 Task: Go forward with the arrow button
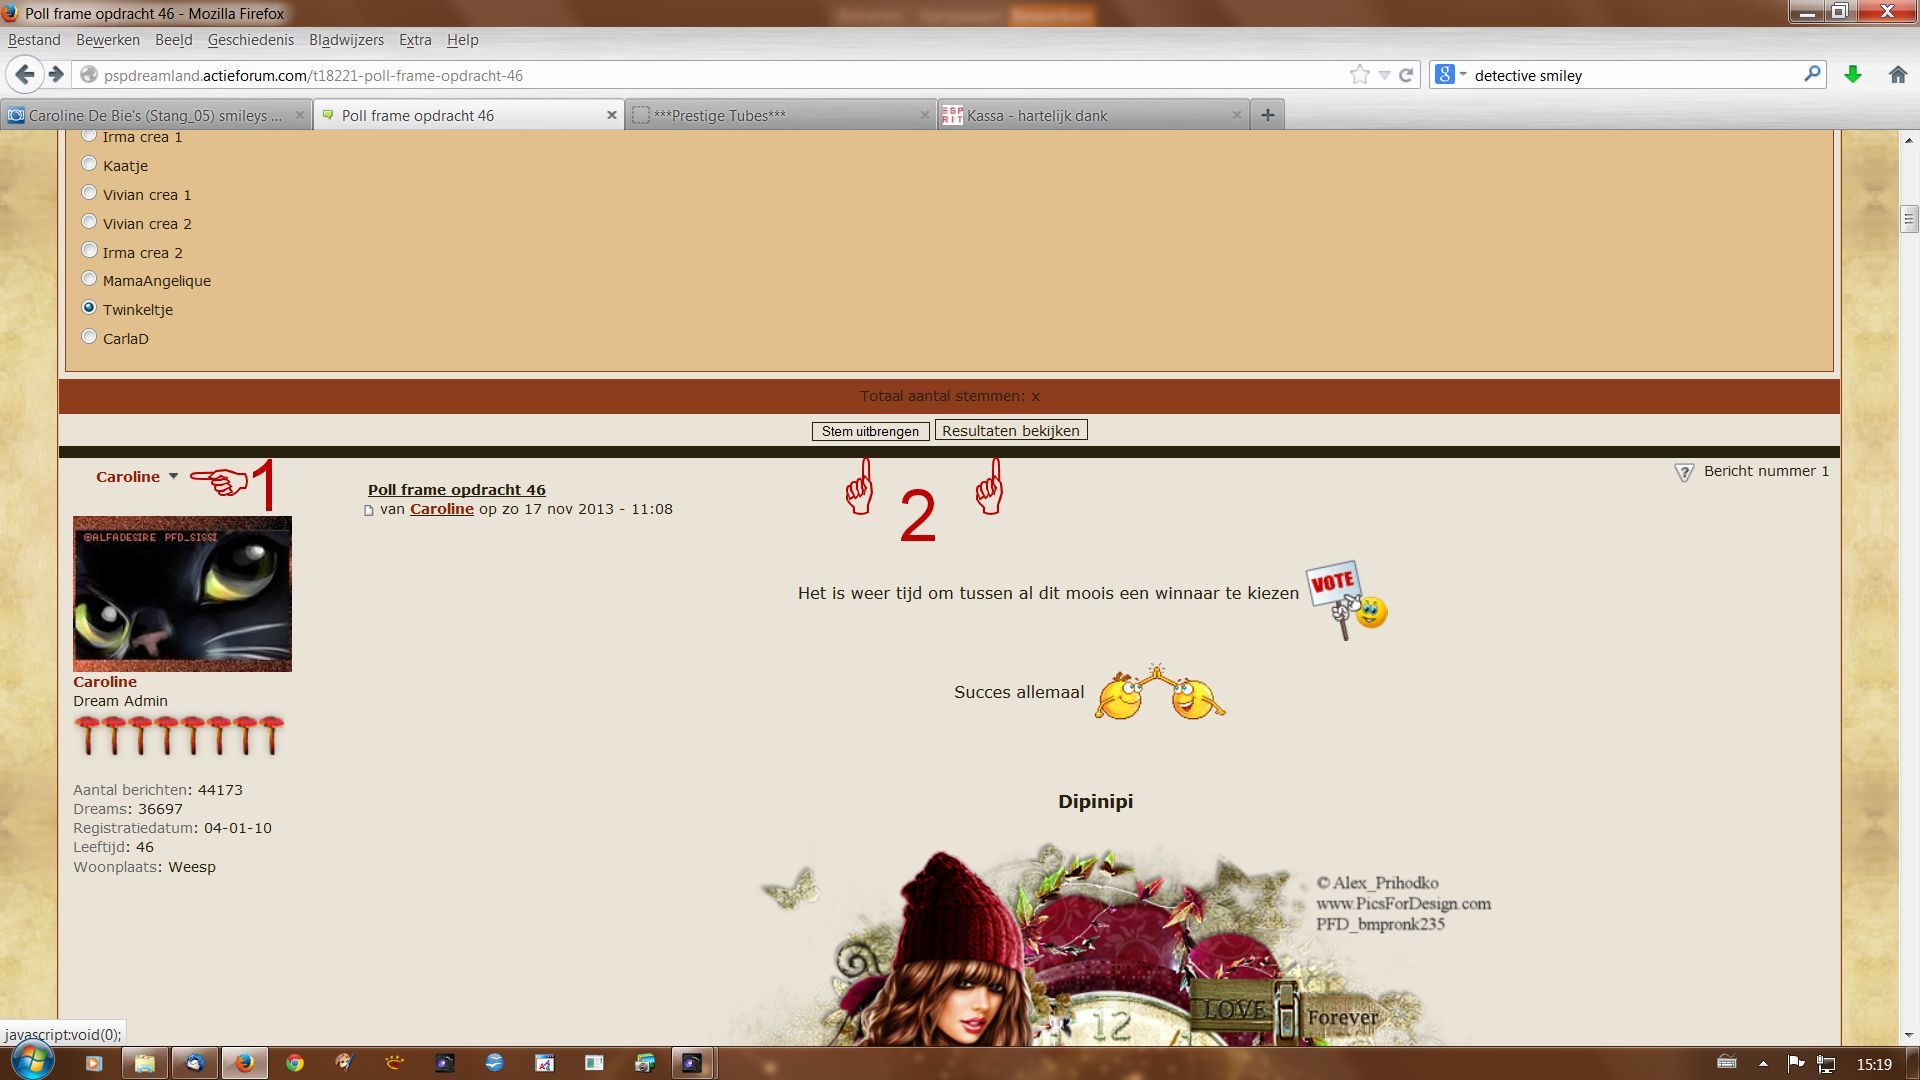57,75
